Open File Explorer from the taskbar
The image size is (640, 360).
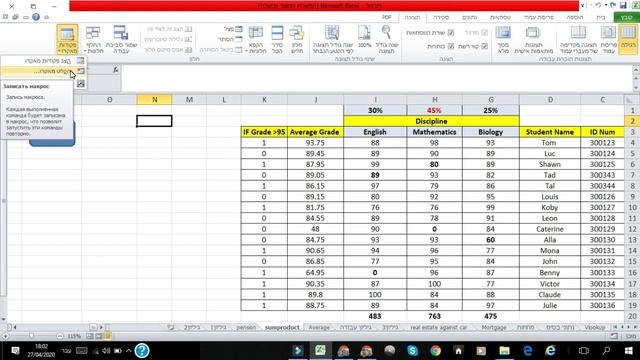504,350
